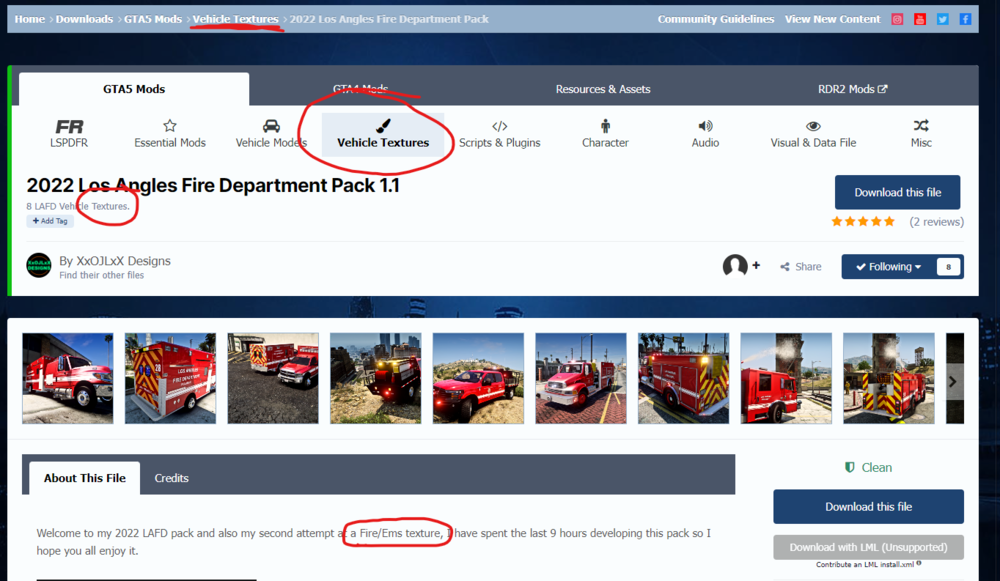
Task: Switch to the Credits tab
Action: click(x=171, y=478)
